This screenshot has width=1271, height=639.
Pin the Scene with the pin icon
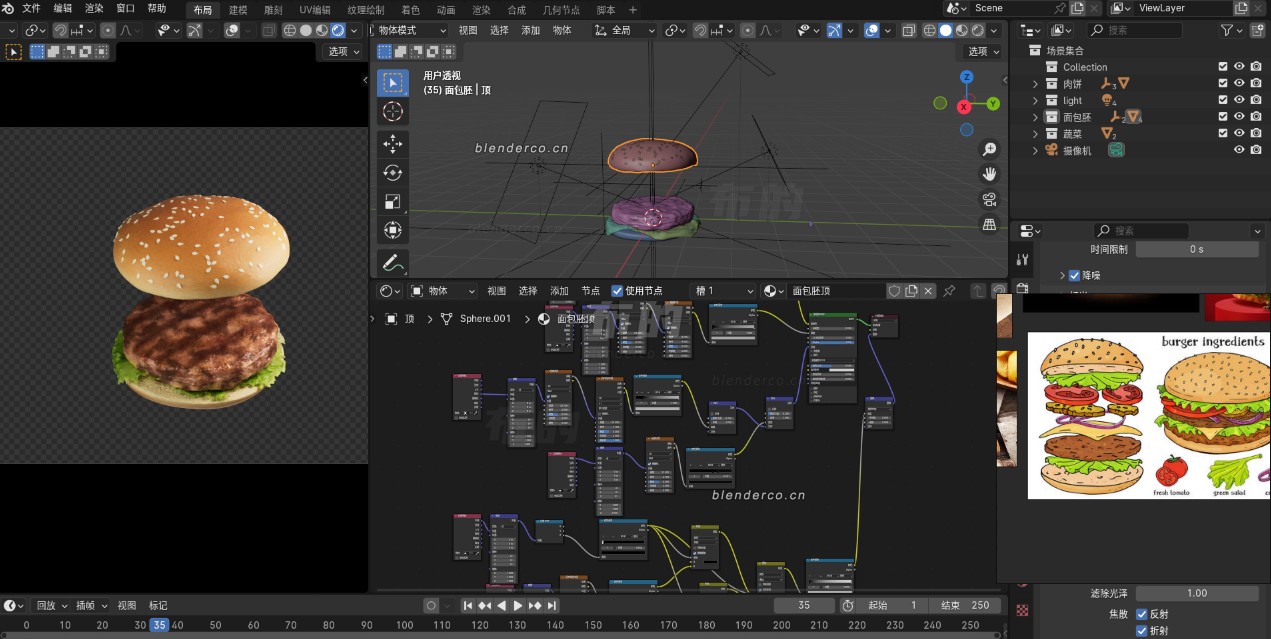point(1061,8)
